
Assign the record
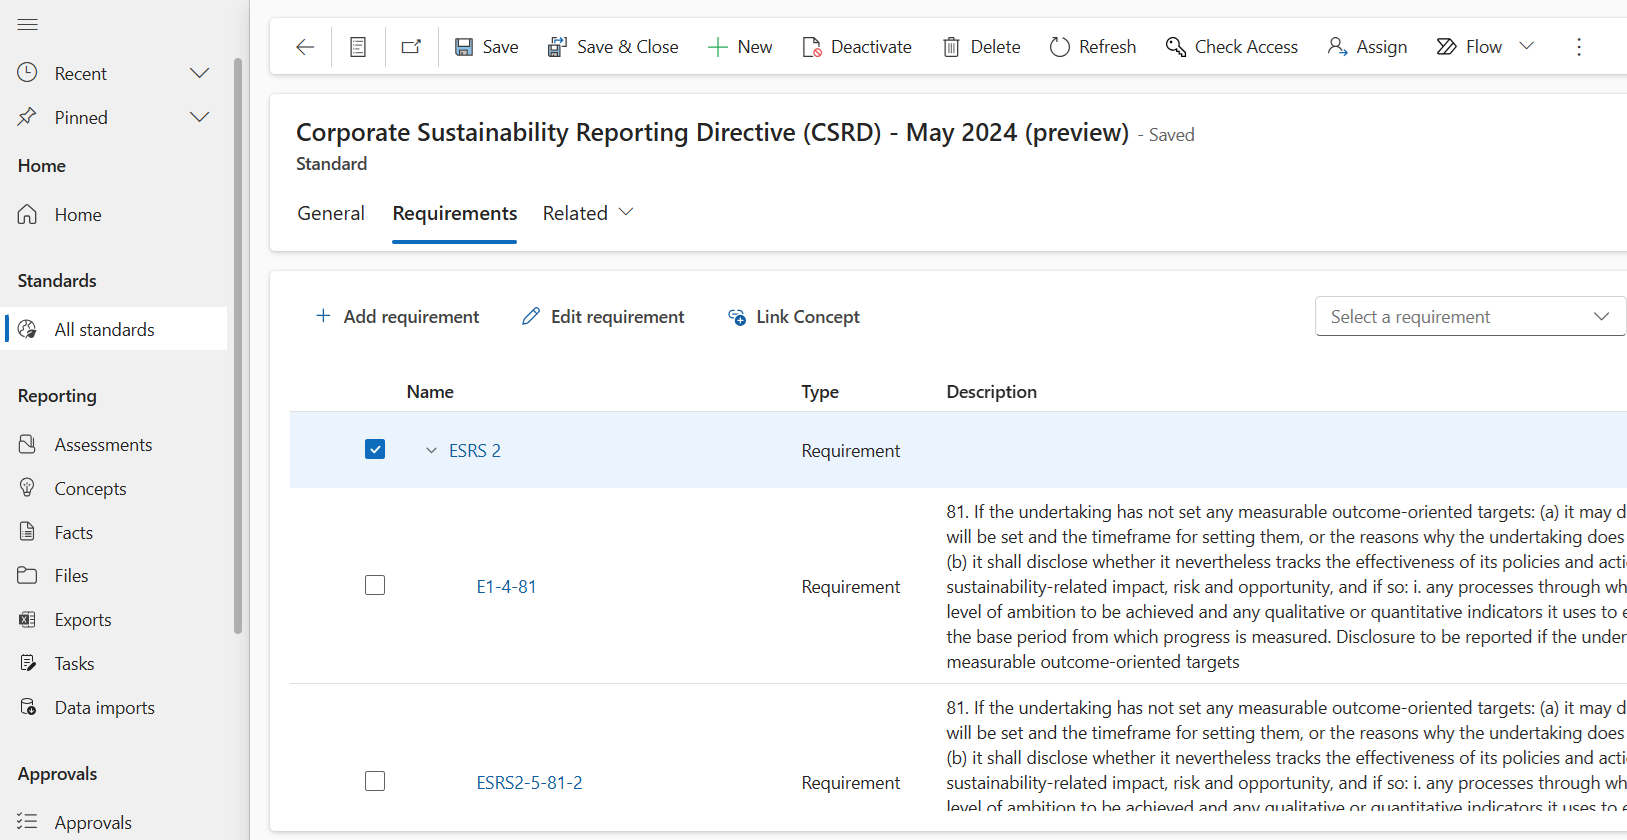(x=1367, y=47)
